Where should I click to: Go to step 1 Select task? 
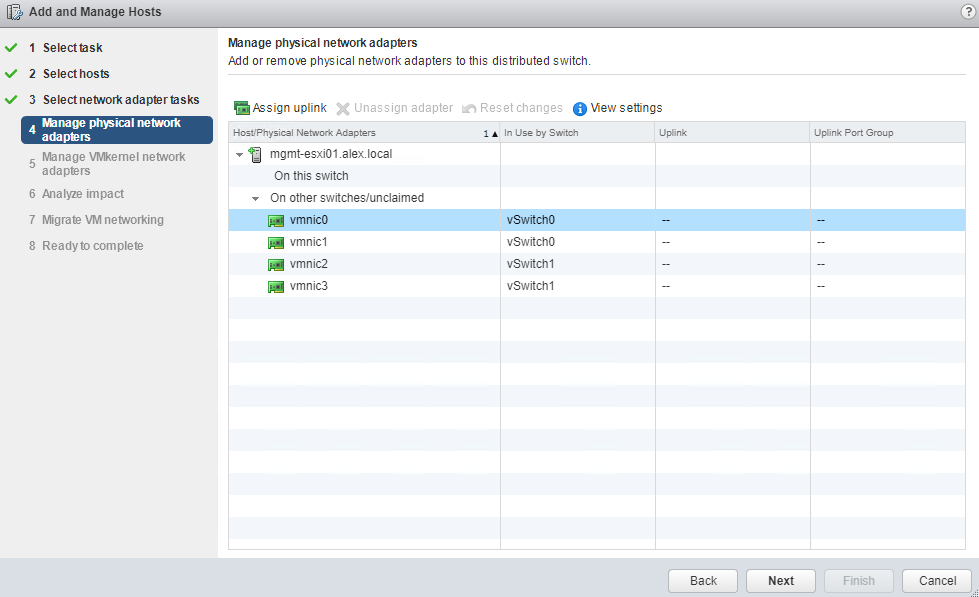click(72, 48)
